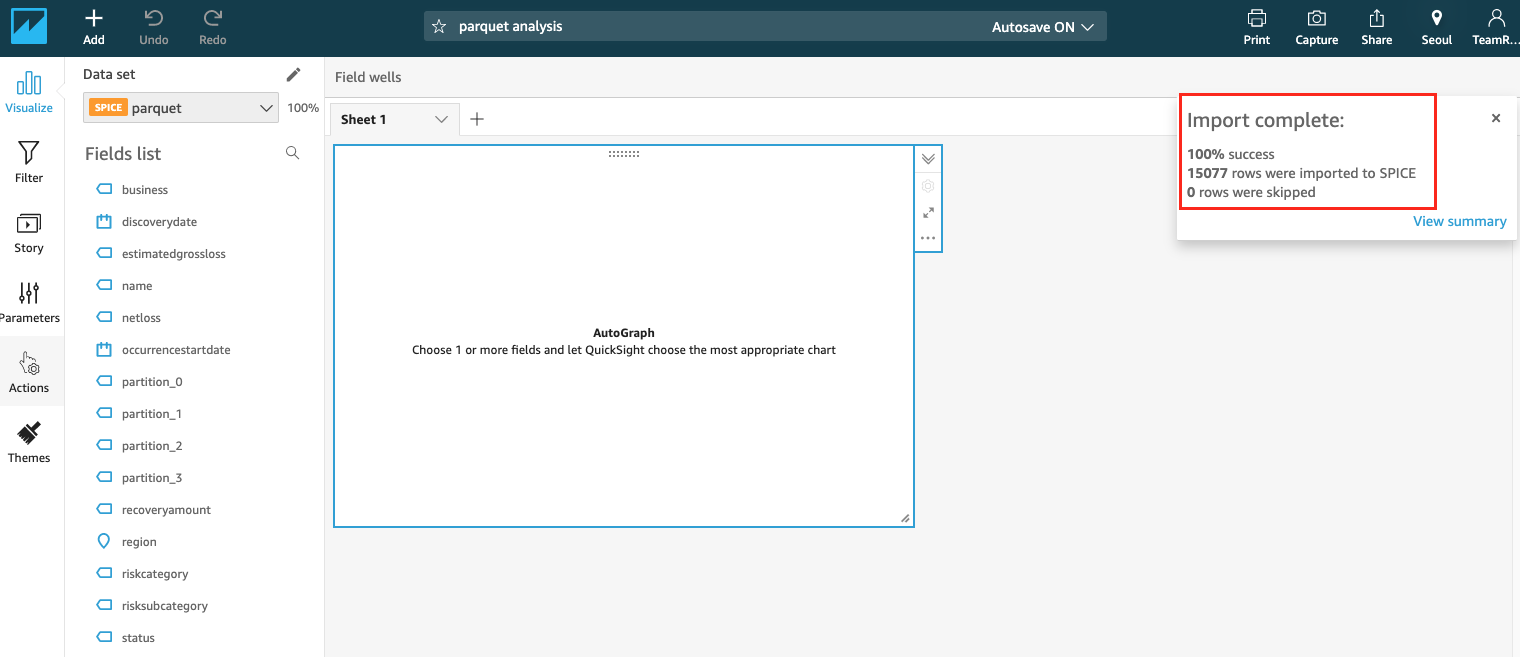Click the Add plus icon
Image resolution: width=1520 pixels, height=657 pixels.
(93, 18)
